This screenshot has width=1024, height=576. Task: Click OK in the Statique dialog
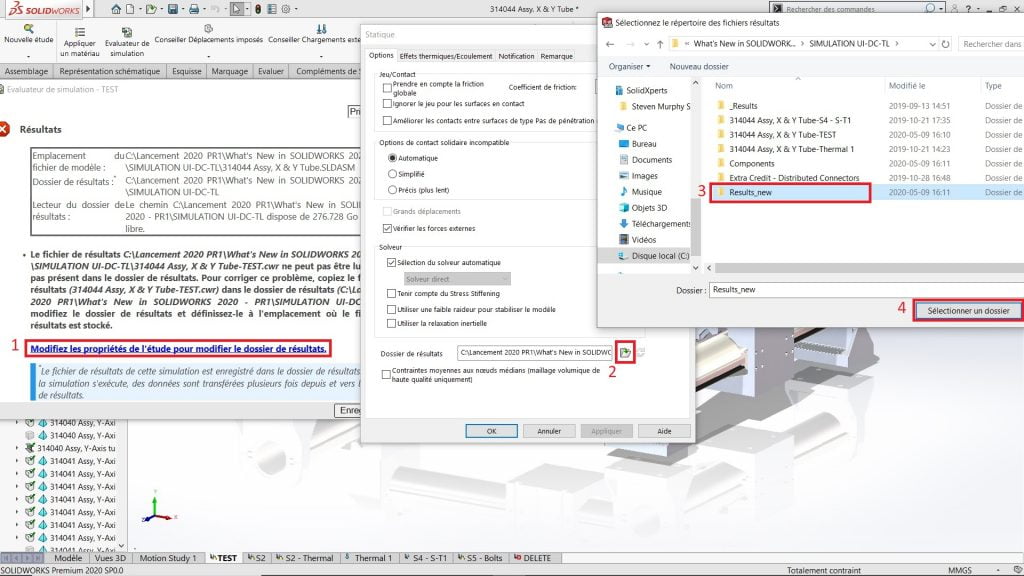[x=491, y=431]
